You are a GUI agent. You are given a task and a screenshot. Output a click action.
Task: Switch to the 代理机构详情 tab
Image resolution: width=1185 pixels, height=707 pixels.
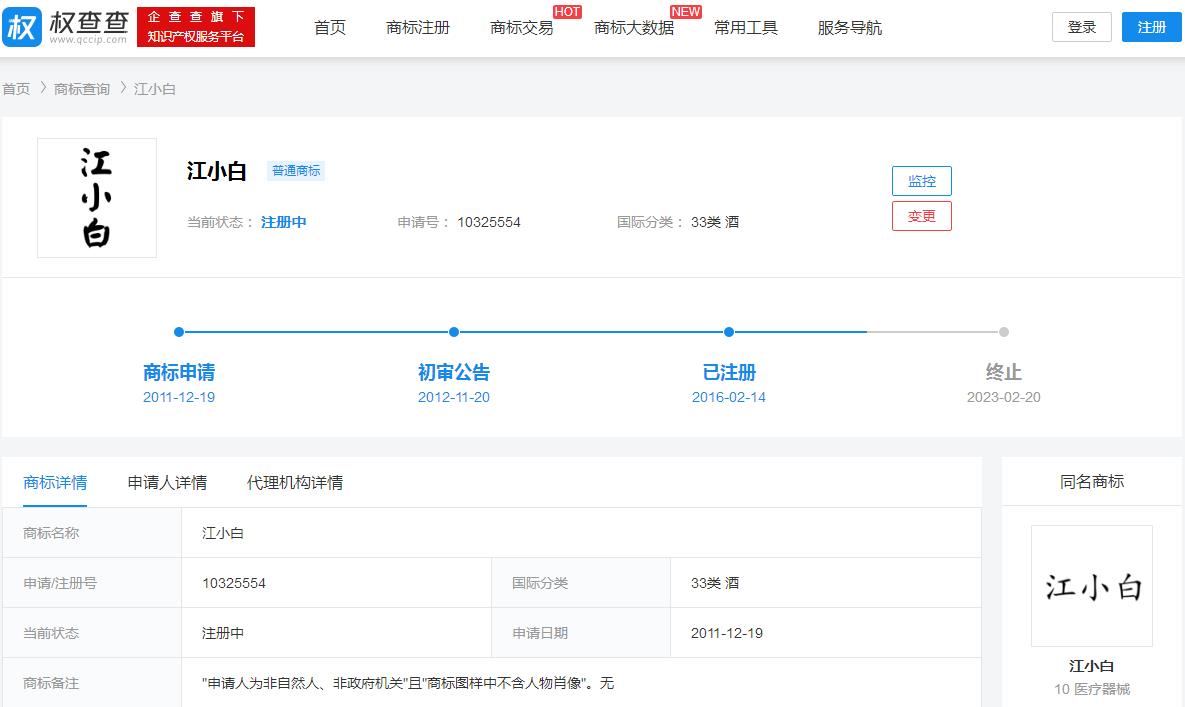point(295,482)
